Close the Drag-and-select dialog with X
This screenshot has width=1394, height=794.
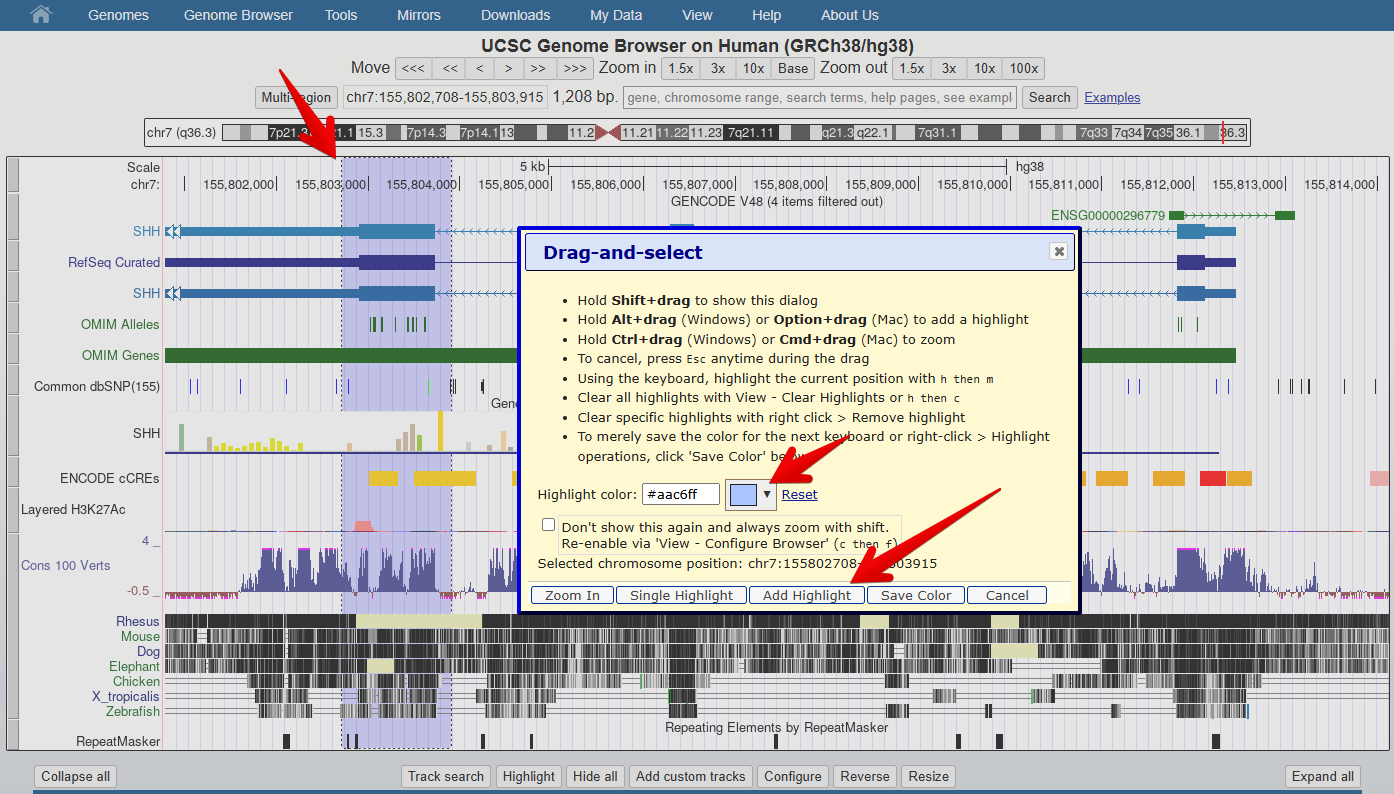pos(1058,252)
